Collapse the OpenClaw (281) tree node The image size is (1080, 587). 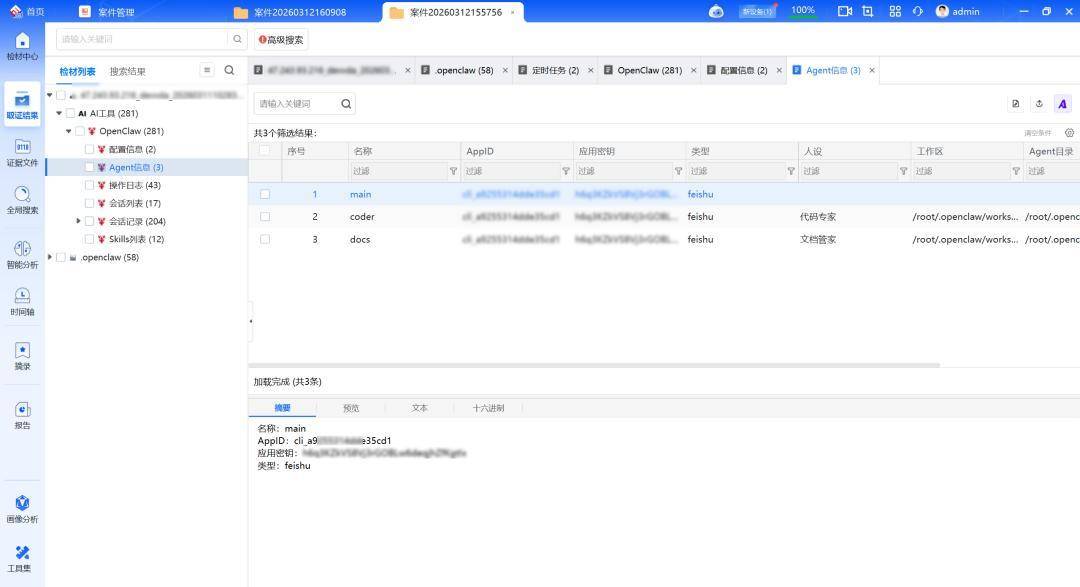pyautogui.click(x=69, y=132)
